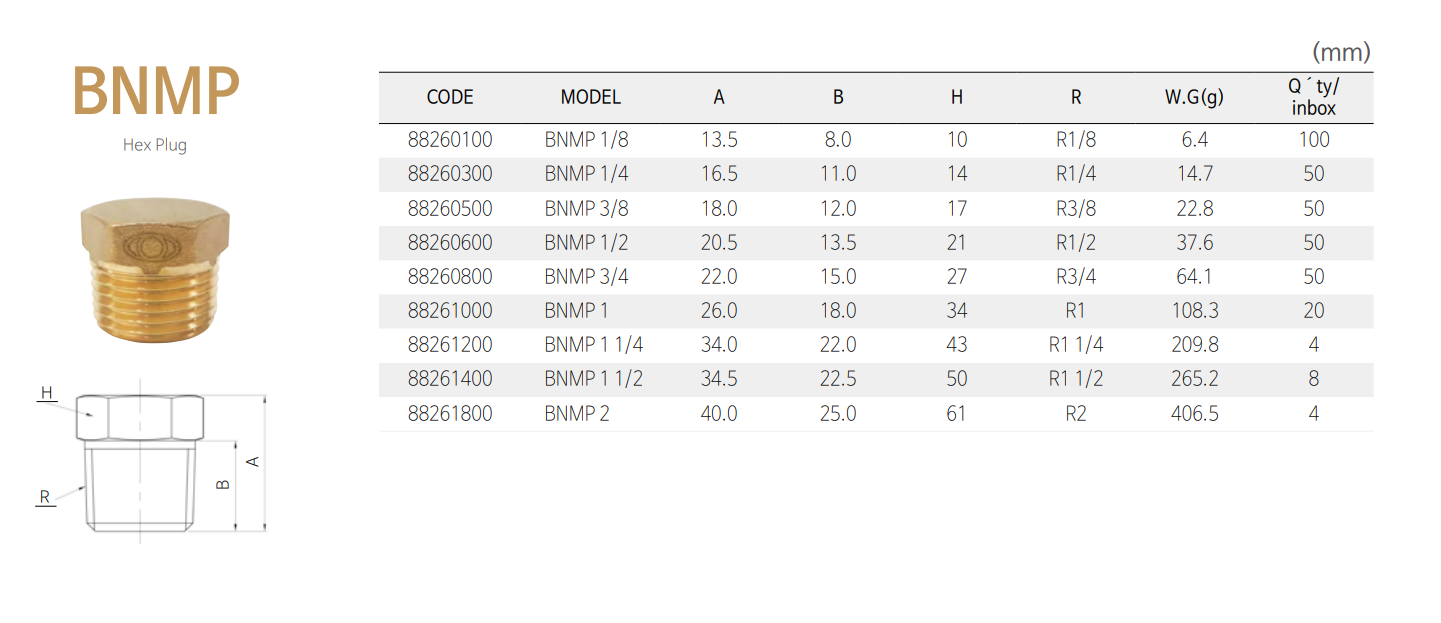Click the brass hex plug product photo
The image size is (1441, 623).
(x=155, y=269)
